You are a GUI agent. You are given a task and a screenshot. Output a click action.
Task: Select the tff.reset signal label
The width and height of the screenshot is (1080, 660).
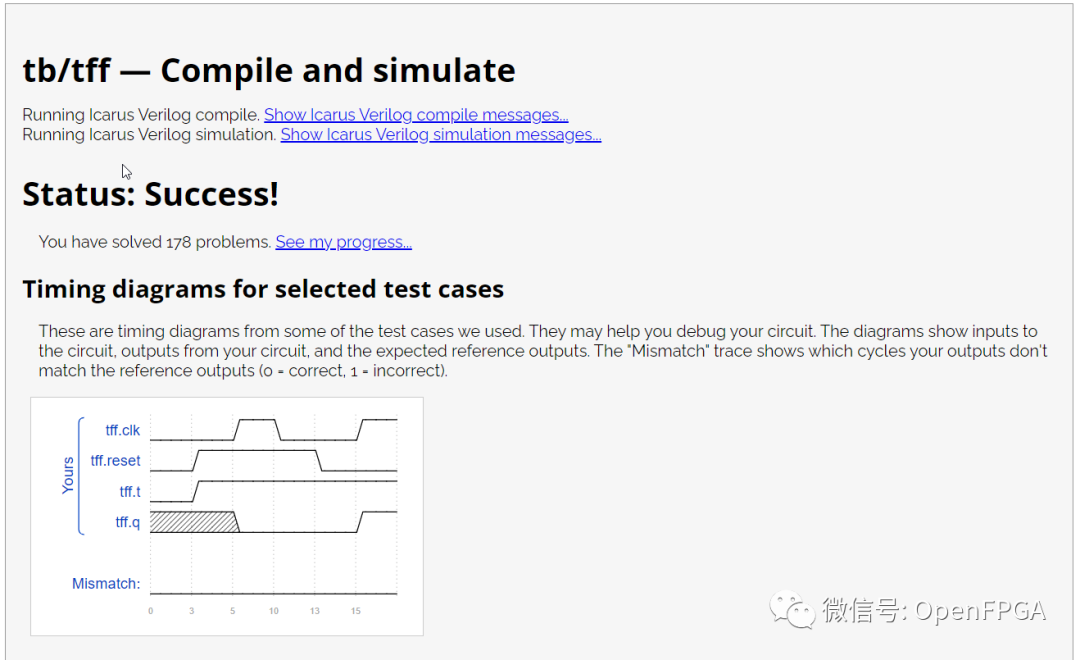(116, 461)
